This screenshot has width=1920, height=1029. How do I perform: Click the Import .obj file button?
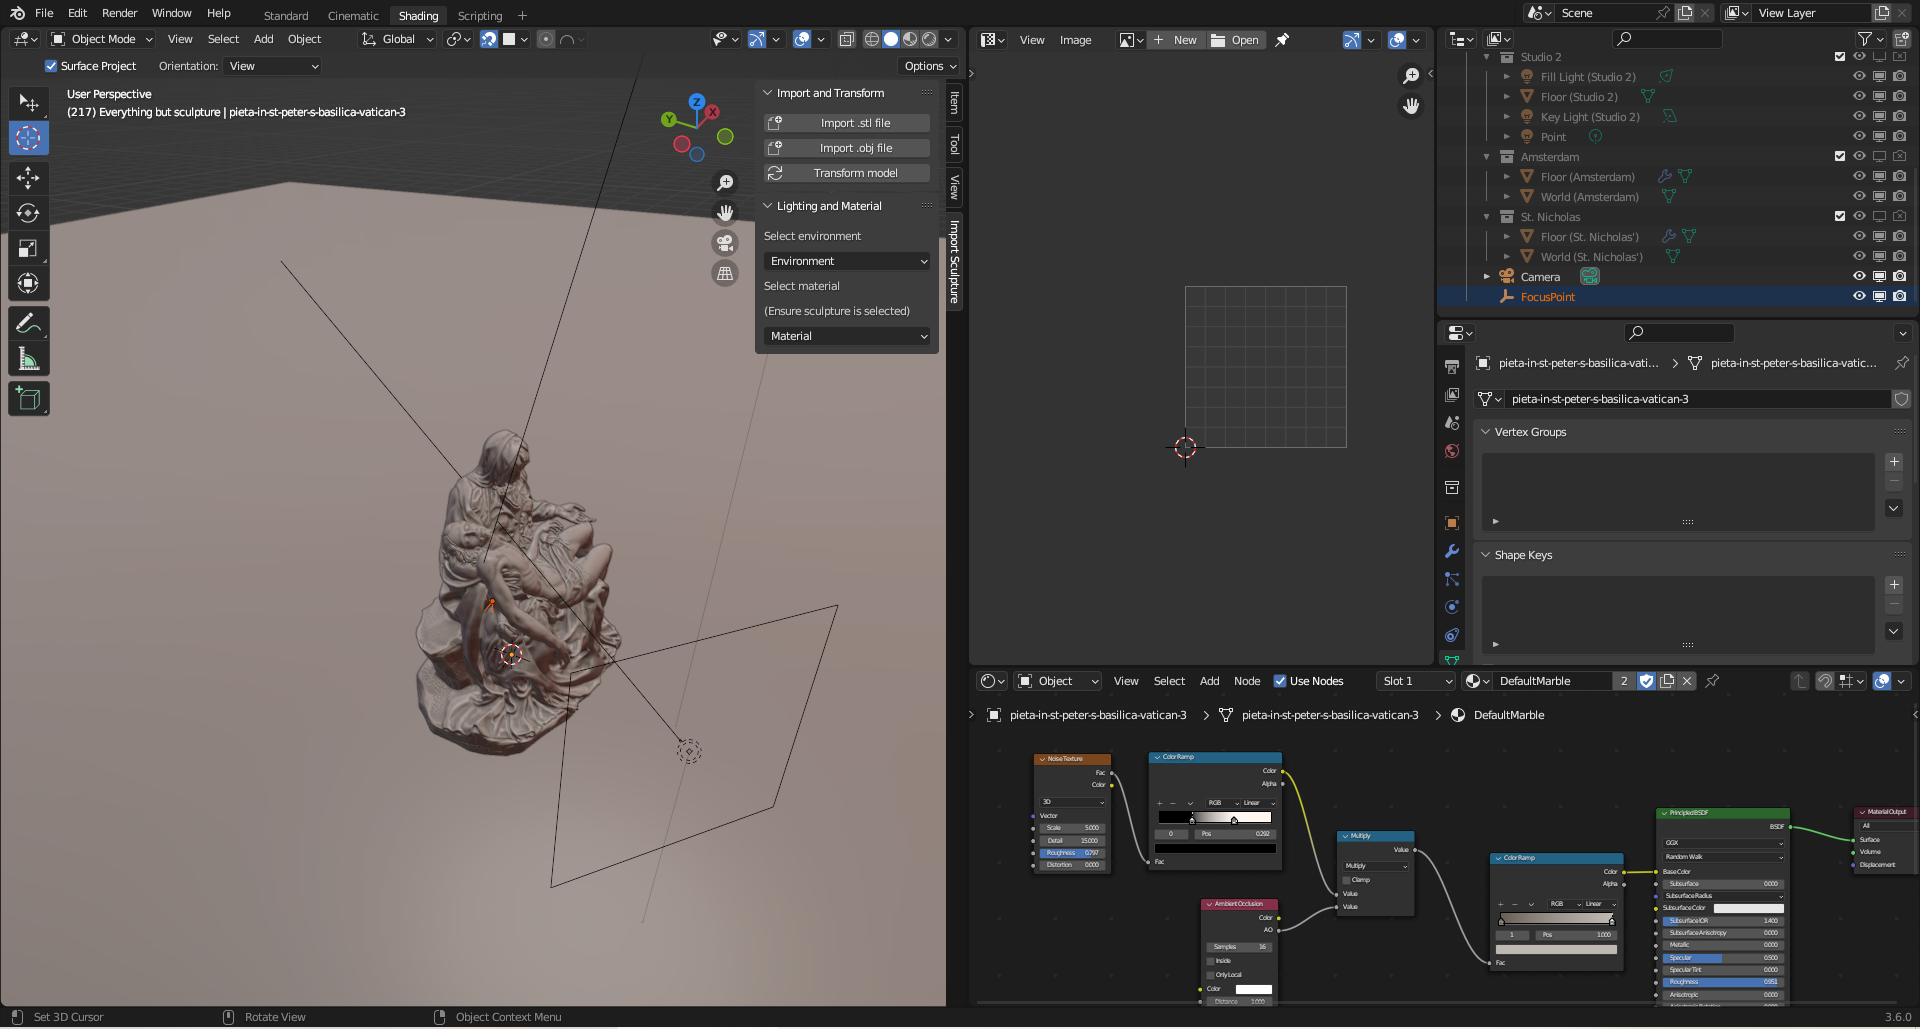coord(847,148)
